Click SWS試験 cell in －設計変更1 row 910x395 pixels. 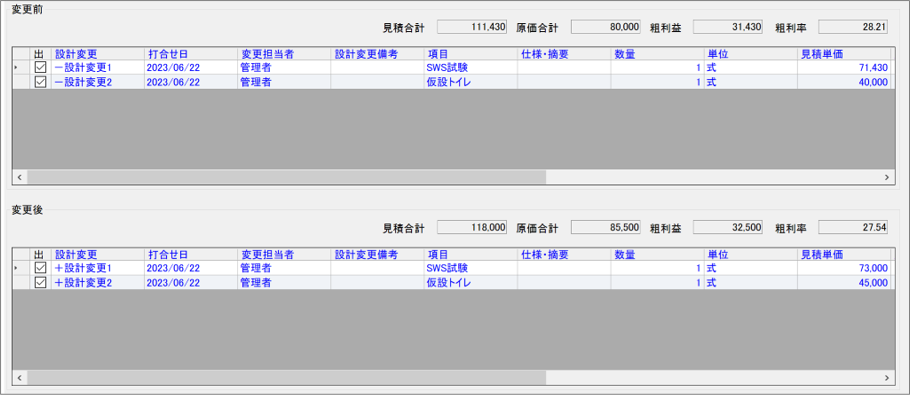point(471,68)
